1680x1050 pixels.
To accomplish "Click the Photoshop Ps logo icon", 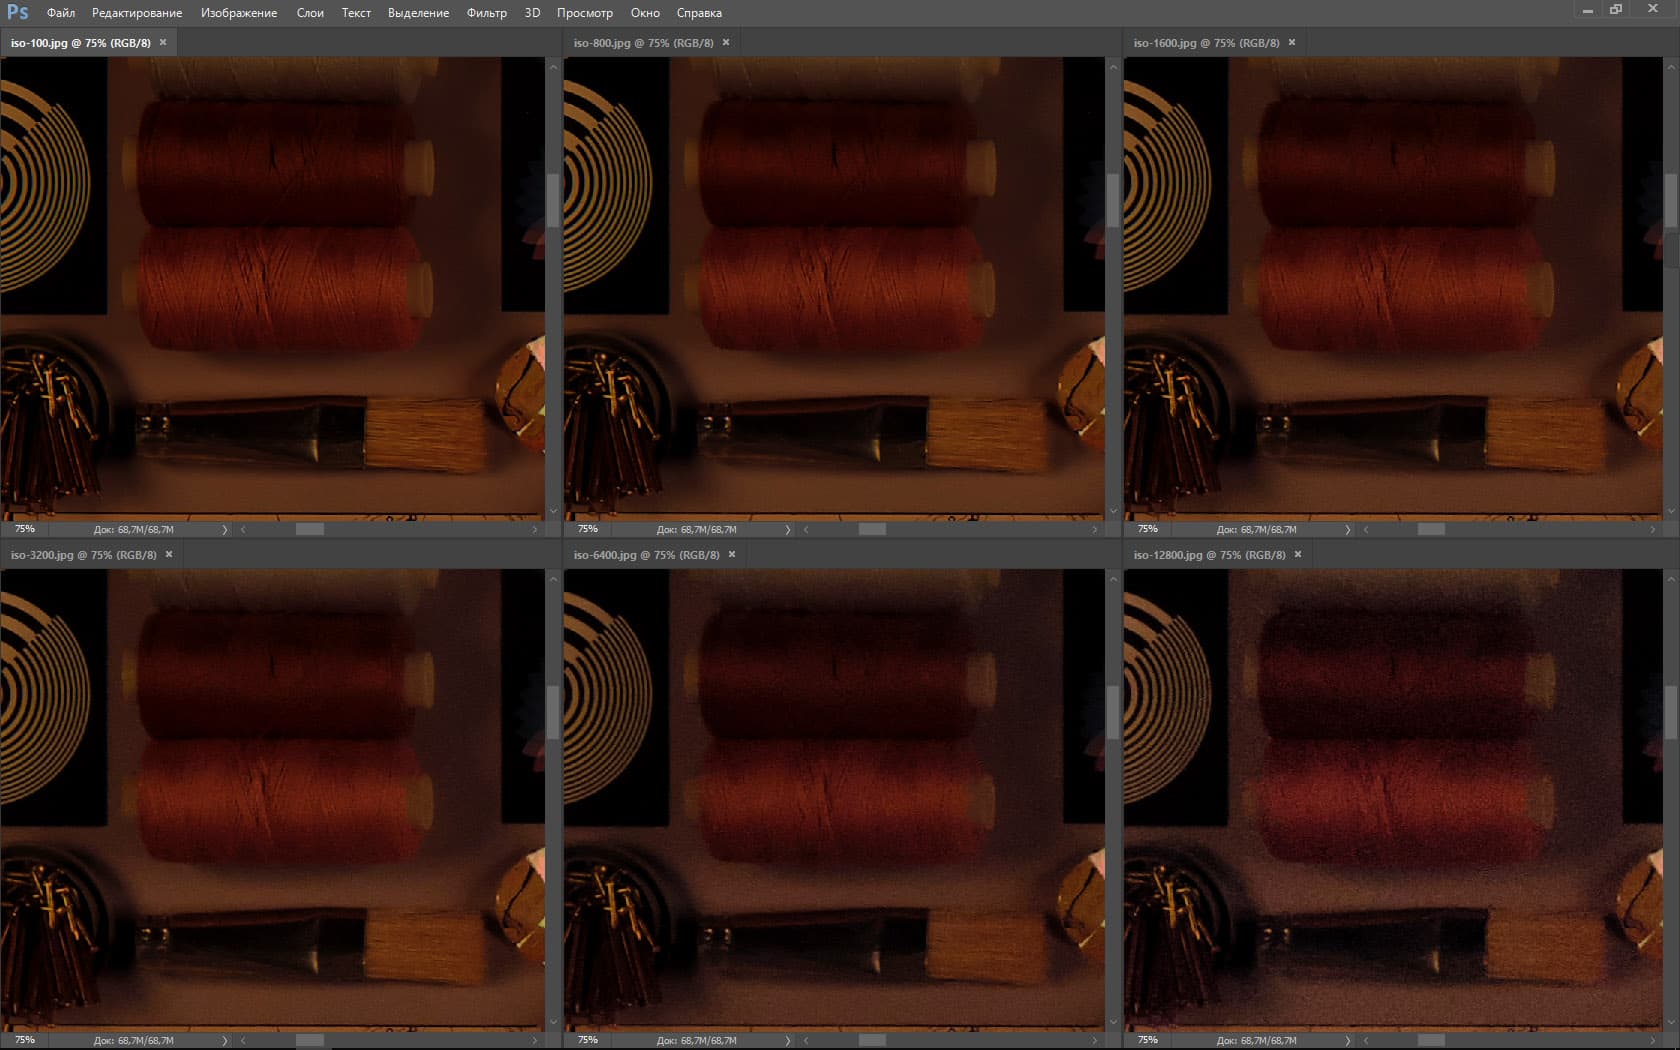I will [17, 12].
